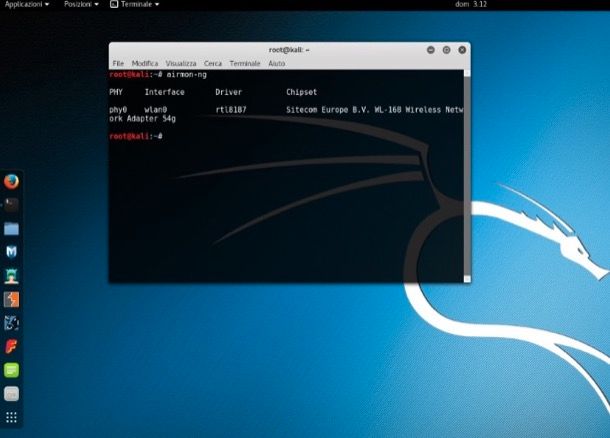Screen dimensions: 610x438
Task: Click the wrapped text ork Adapter 54g
Action: tap(142, 119)
